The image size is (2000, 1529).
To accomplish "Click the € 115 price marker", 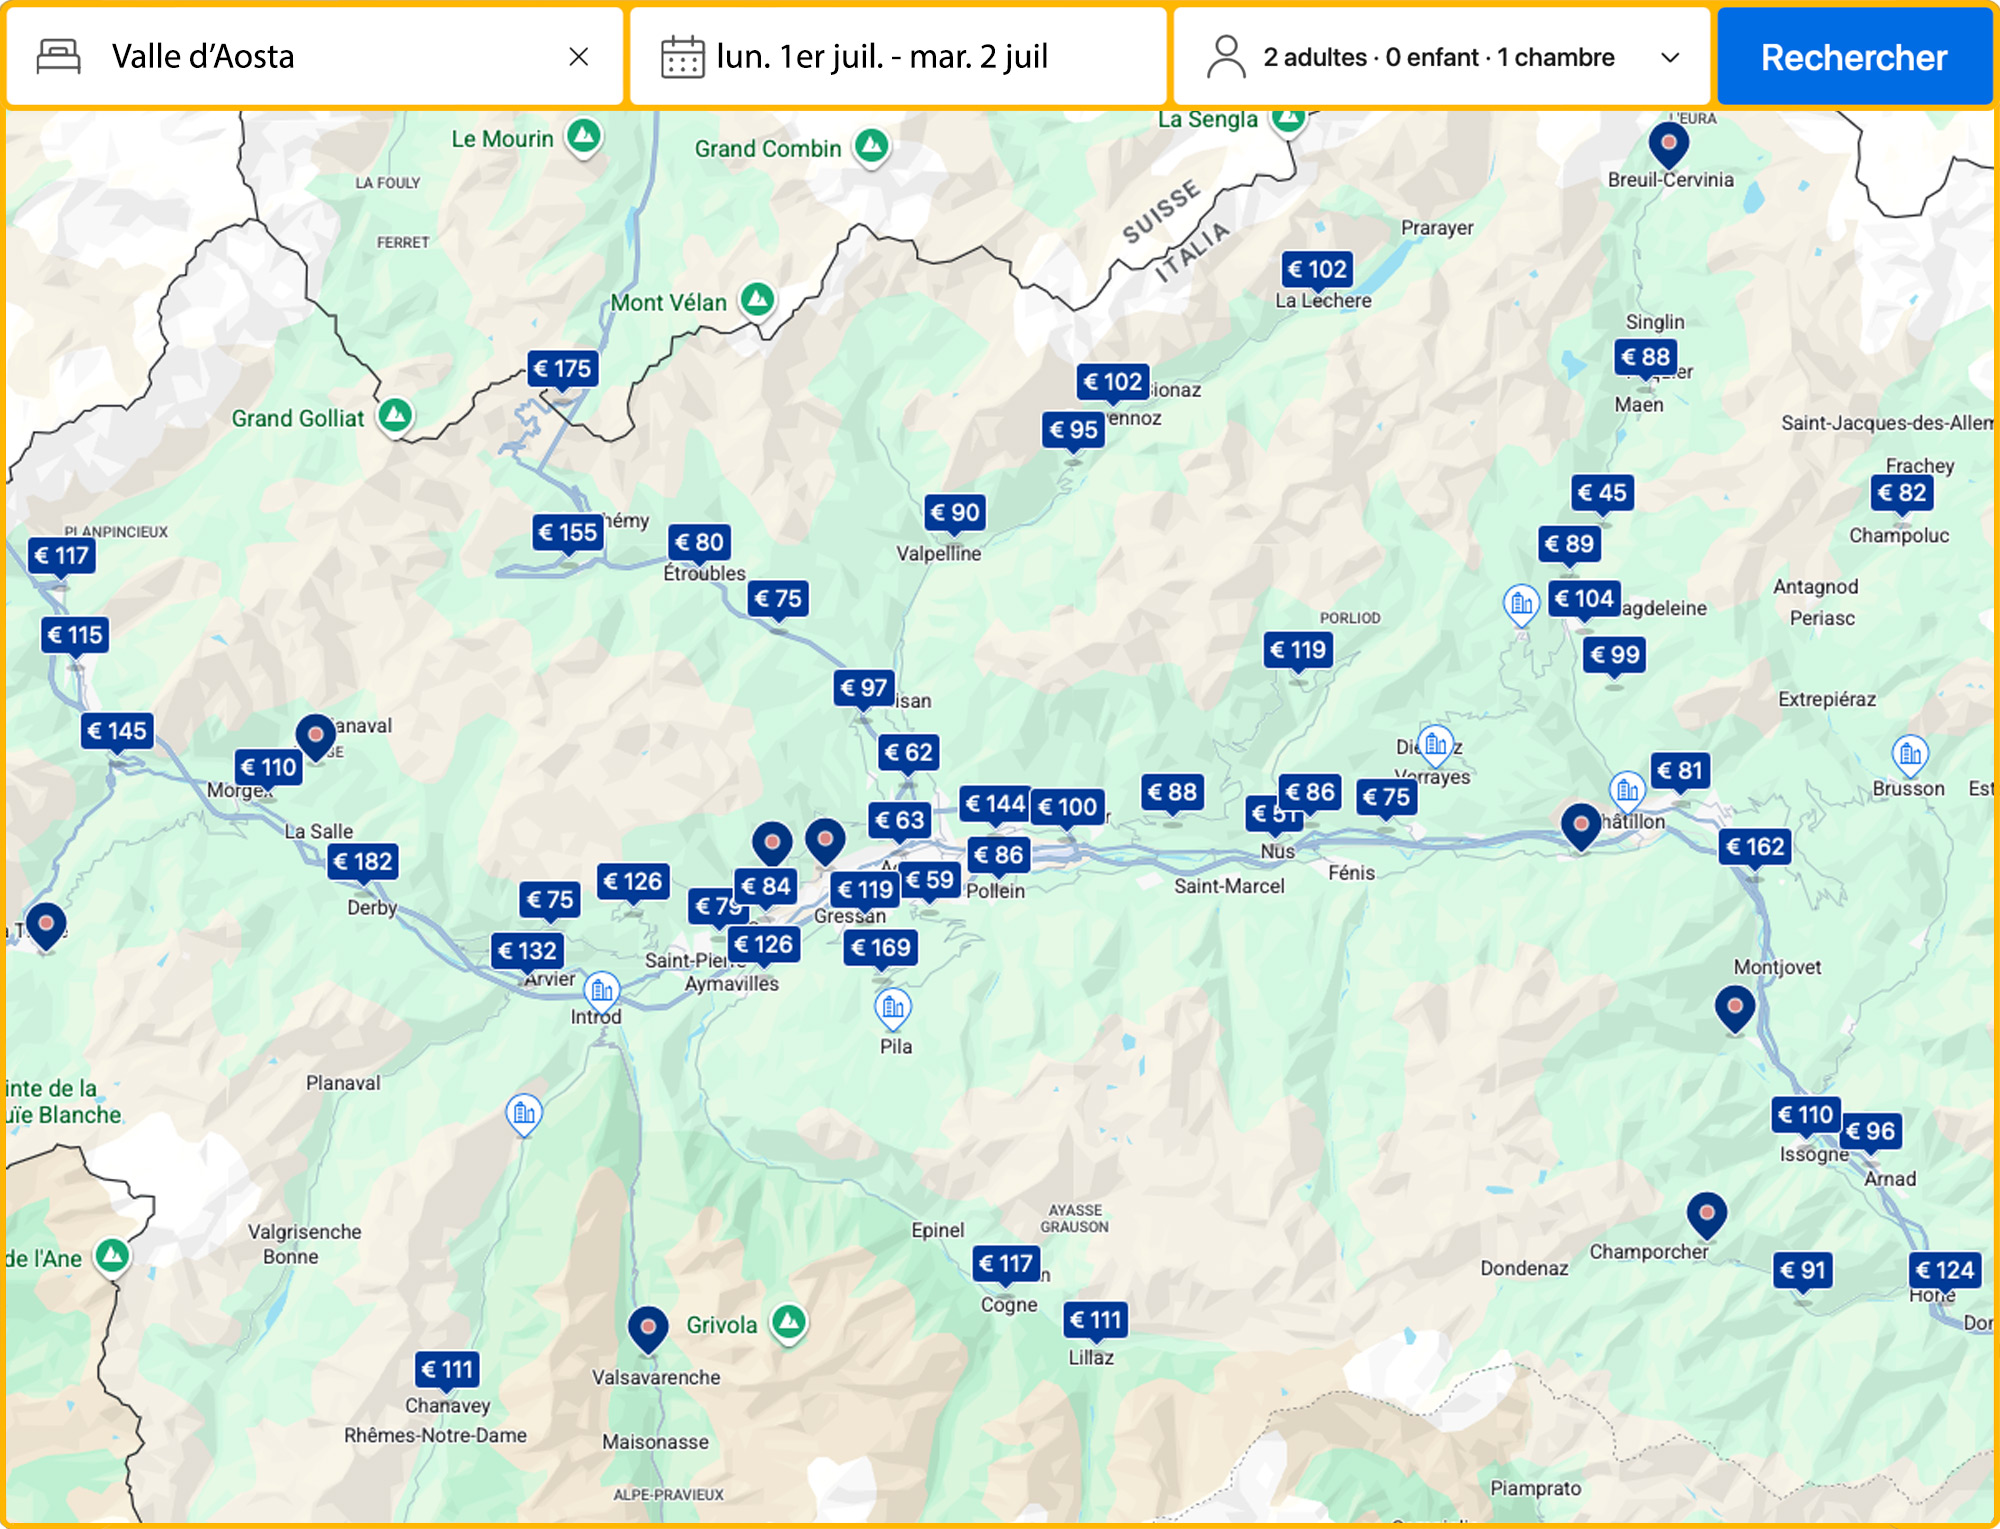I will click(75, 635).
